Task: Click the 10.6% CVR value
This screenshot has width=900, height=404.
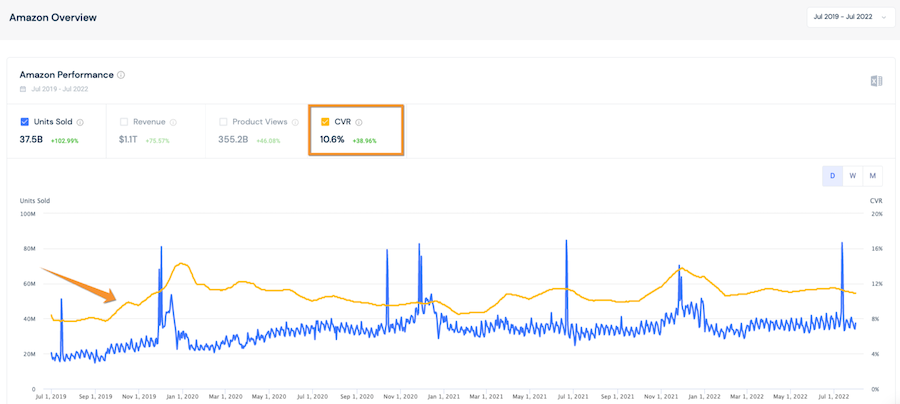Action: click(332, 139)
